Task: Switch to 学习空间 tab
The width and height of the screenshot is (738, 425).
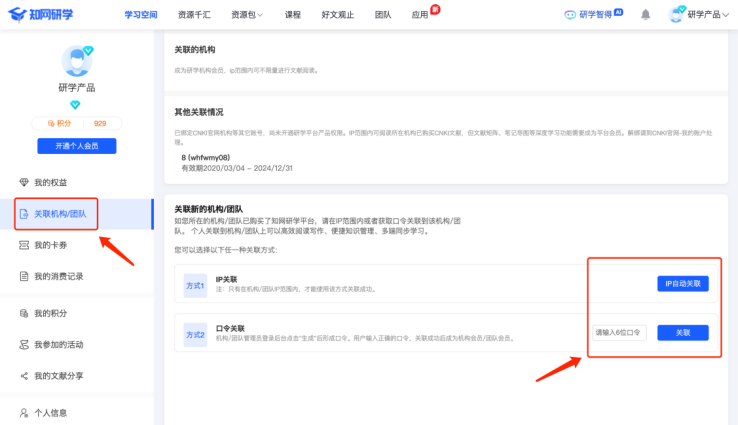Action: pyautogui.click(x=141, y=15)
